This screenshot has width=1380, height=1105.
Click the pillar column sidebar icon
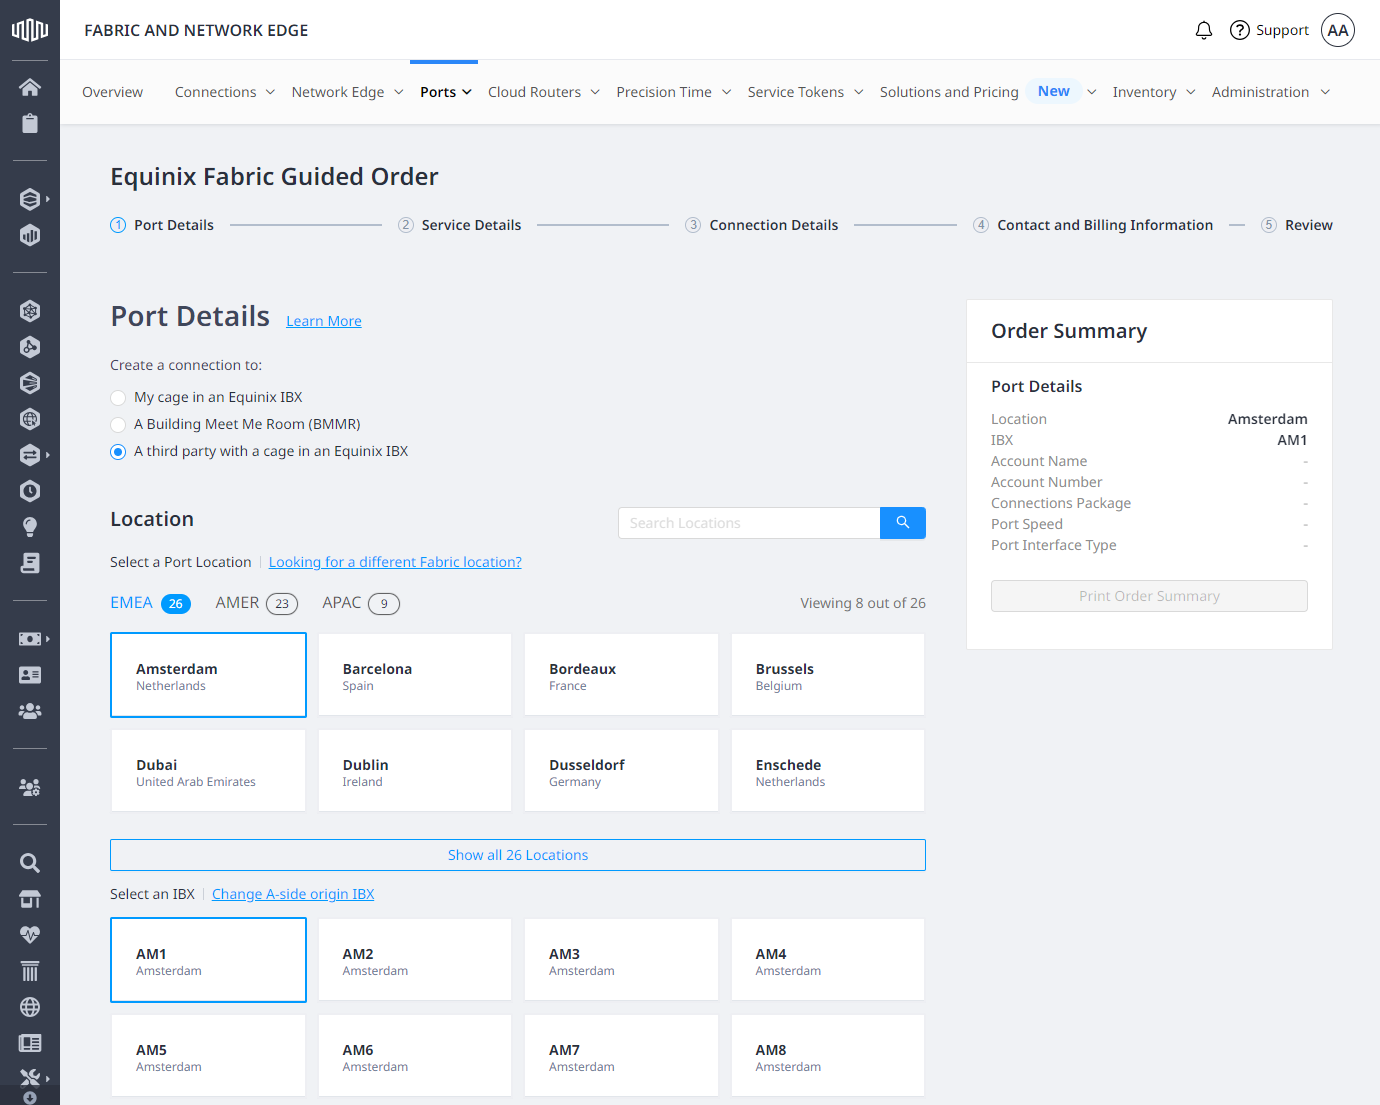pos(30,971)
